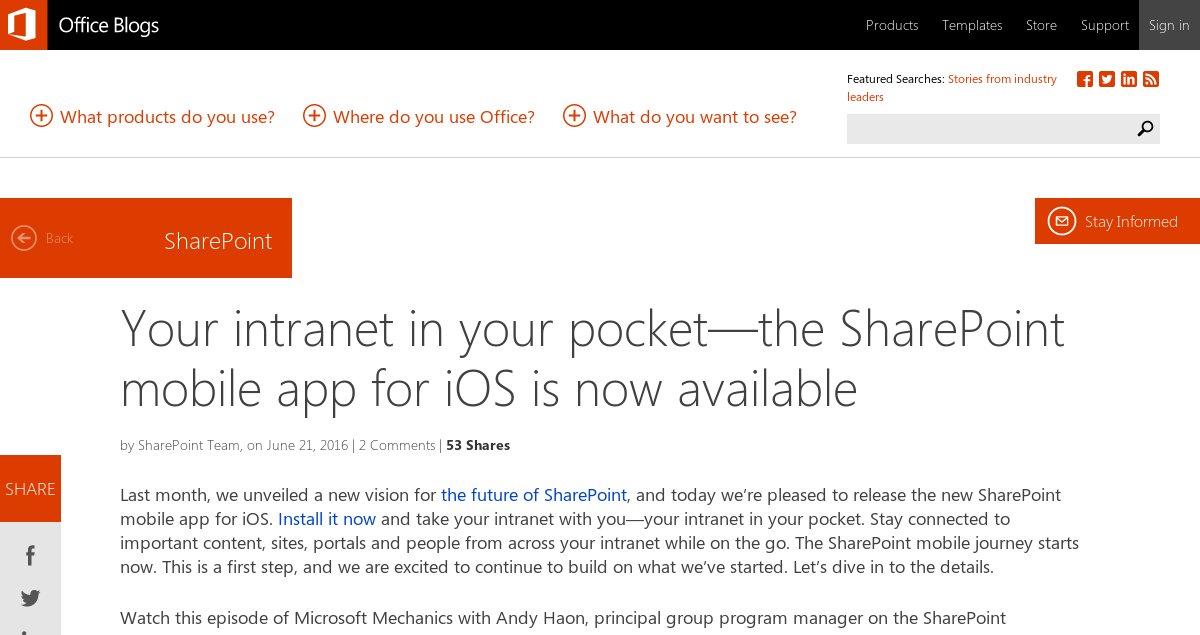This screenshot has height=635, width=1200.
Task: Open "the future of SharePoint" link
Action: click(534, 495)
